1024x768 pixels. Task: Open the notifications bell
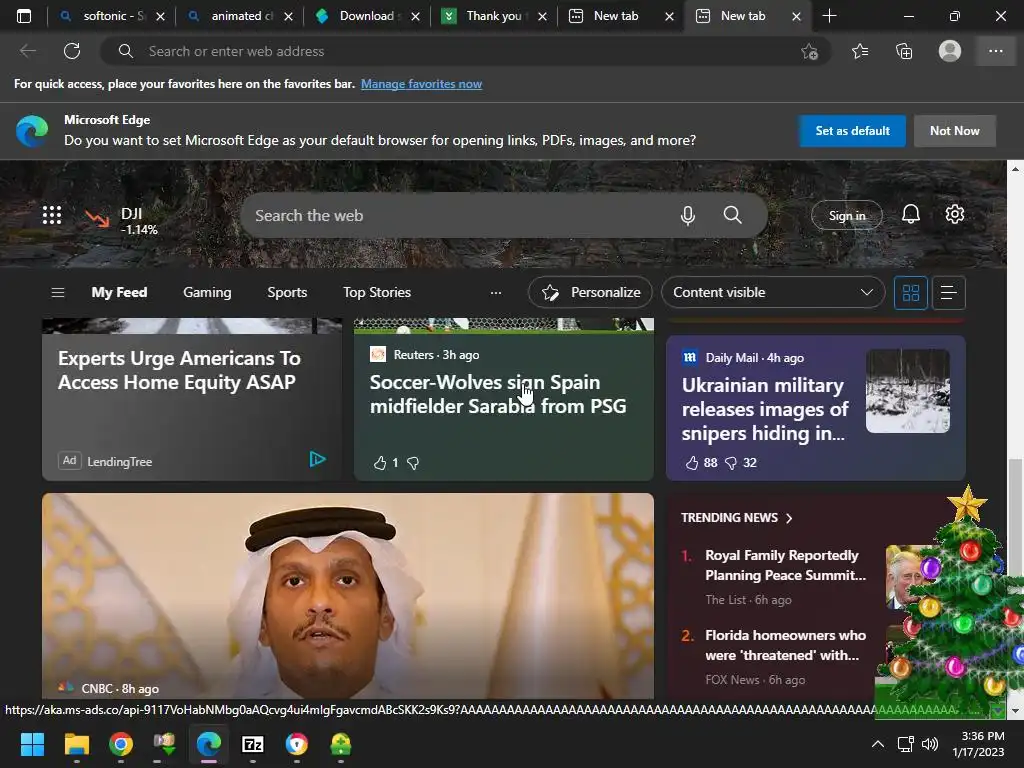(910, 214)
